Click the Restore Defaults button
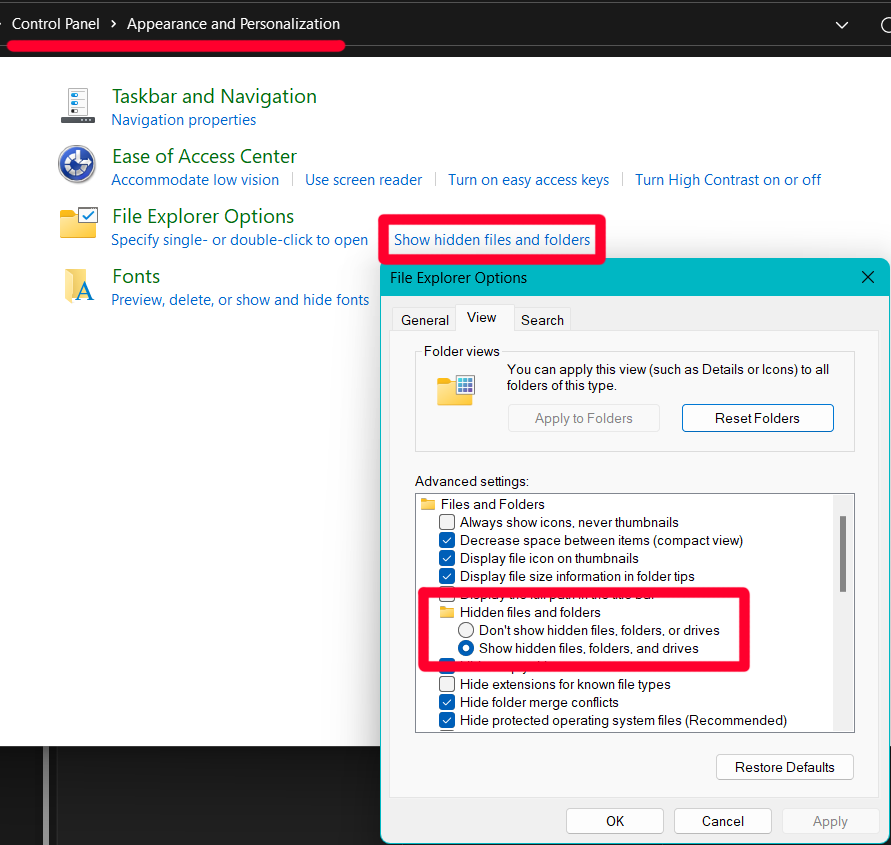Viewport: 891px width, 845px height. (785, 767)
